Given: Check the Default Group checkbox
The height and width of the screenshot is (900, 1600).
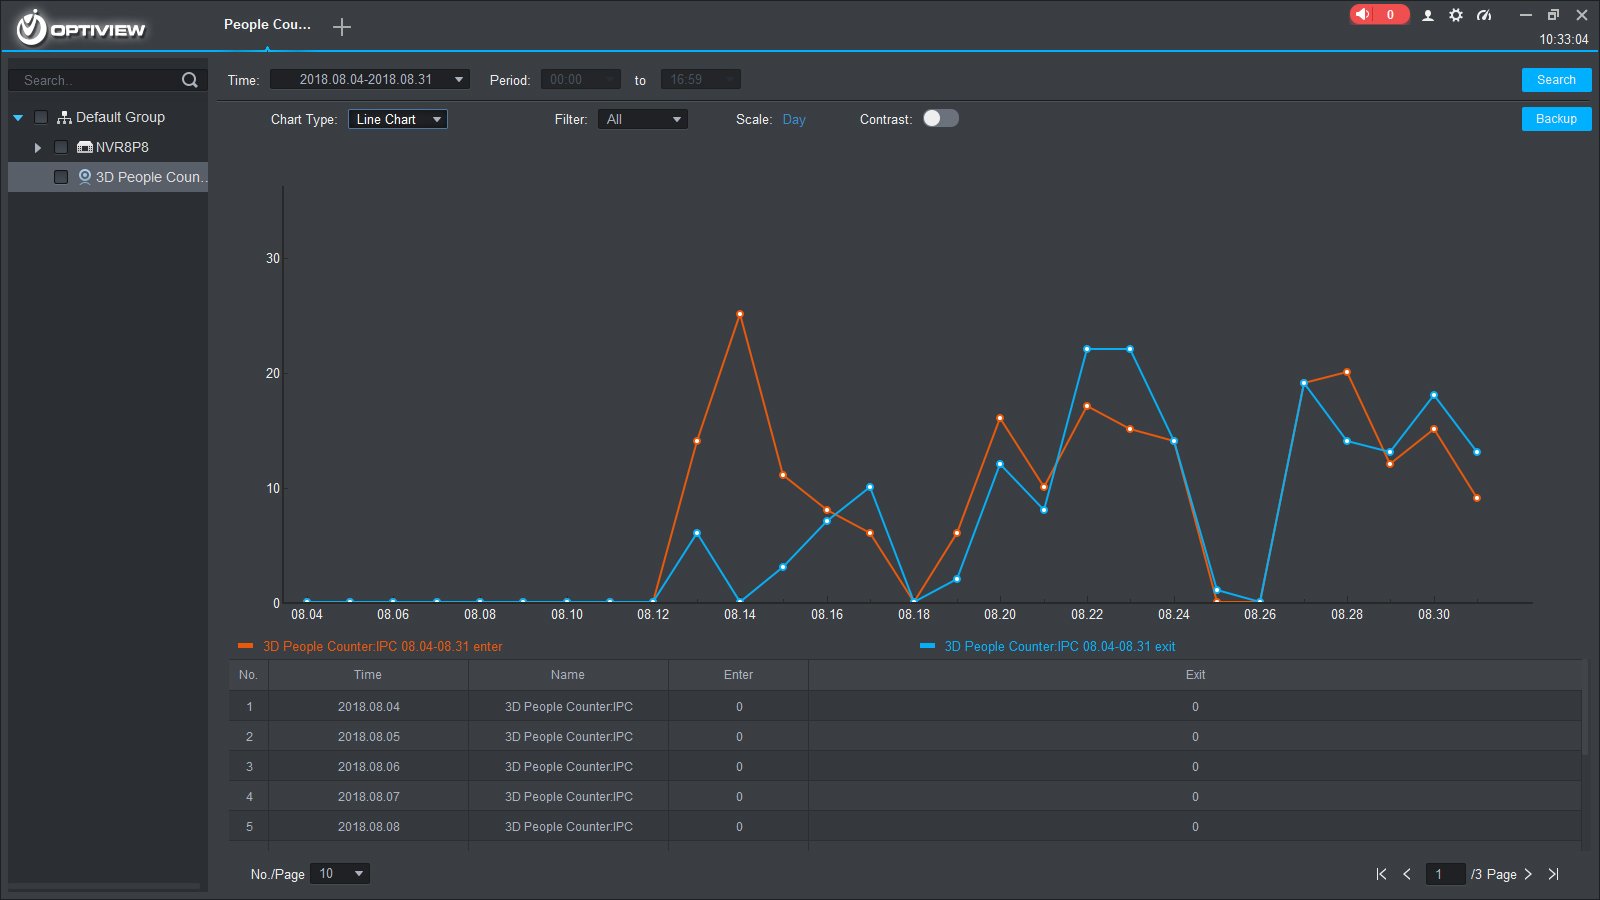Looking at the screenshot, I should pos(41,117).
